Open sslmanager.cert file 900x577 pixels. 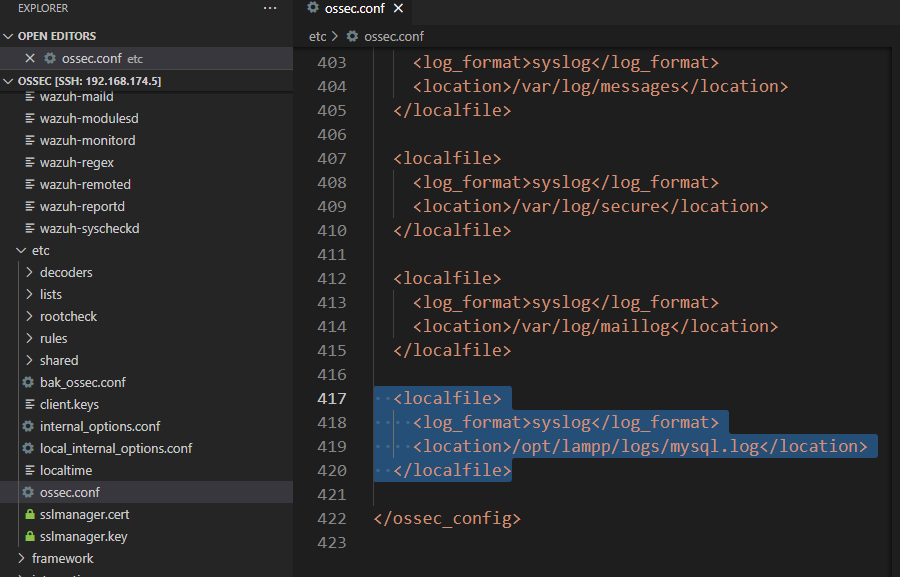coord(84,514)
